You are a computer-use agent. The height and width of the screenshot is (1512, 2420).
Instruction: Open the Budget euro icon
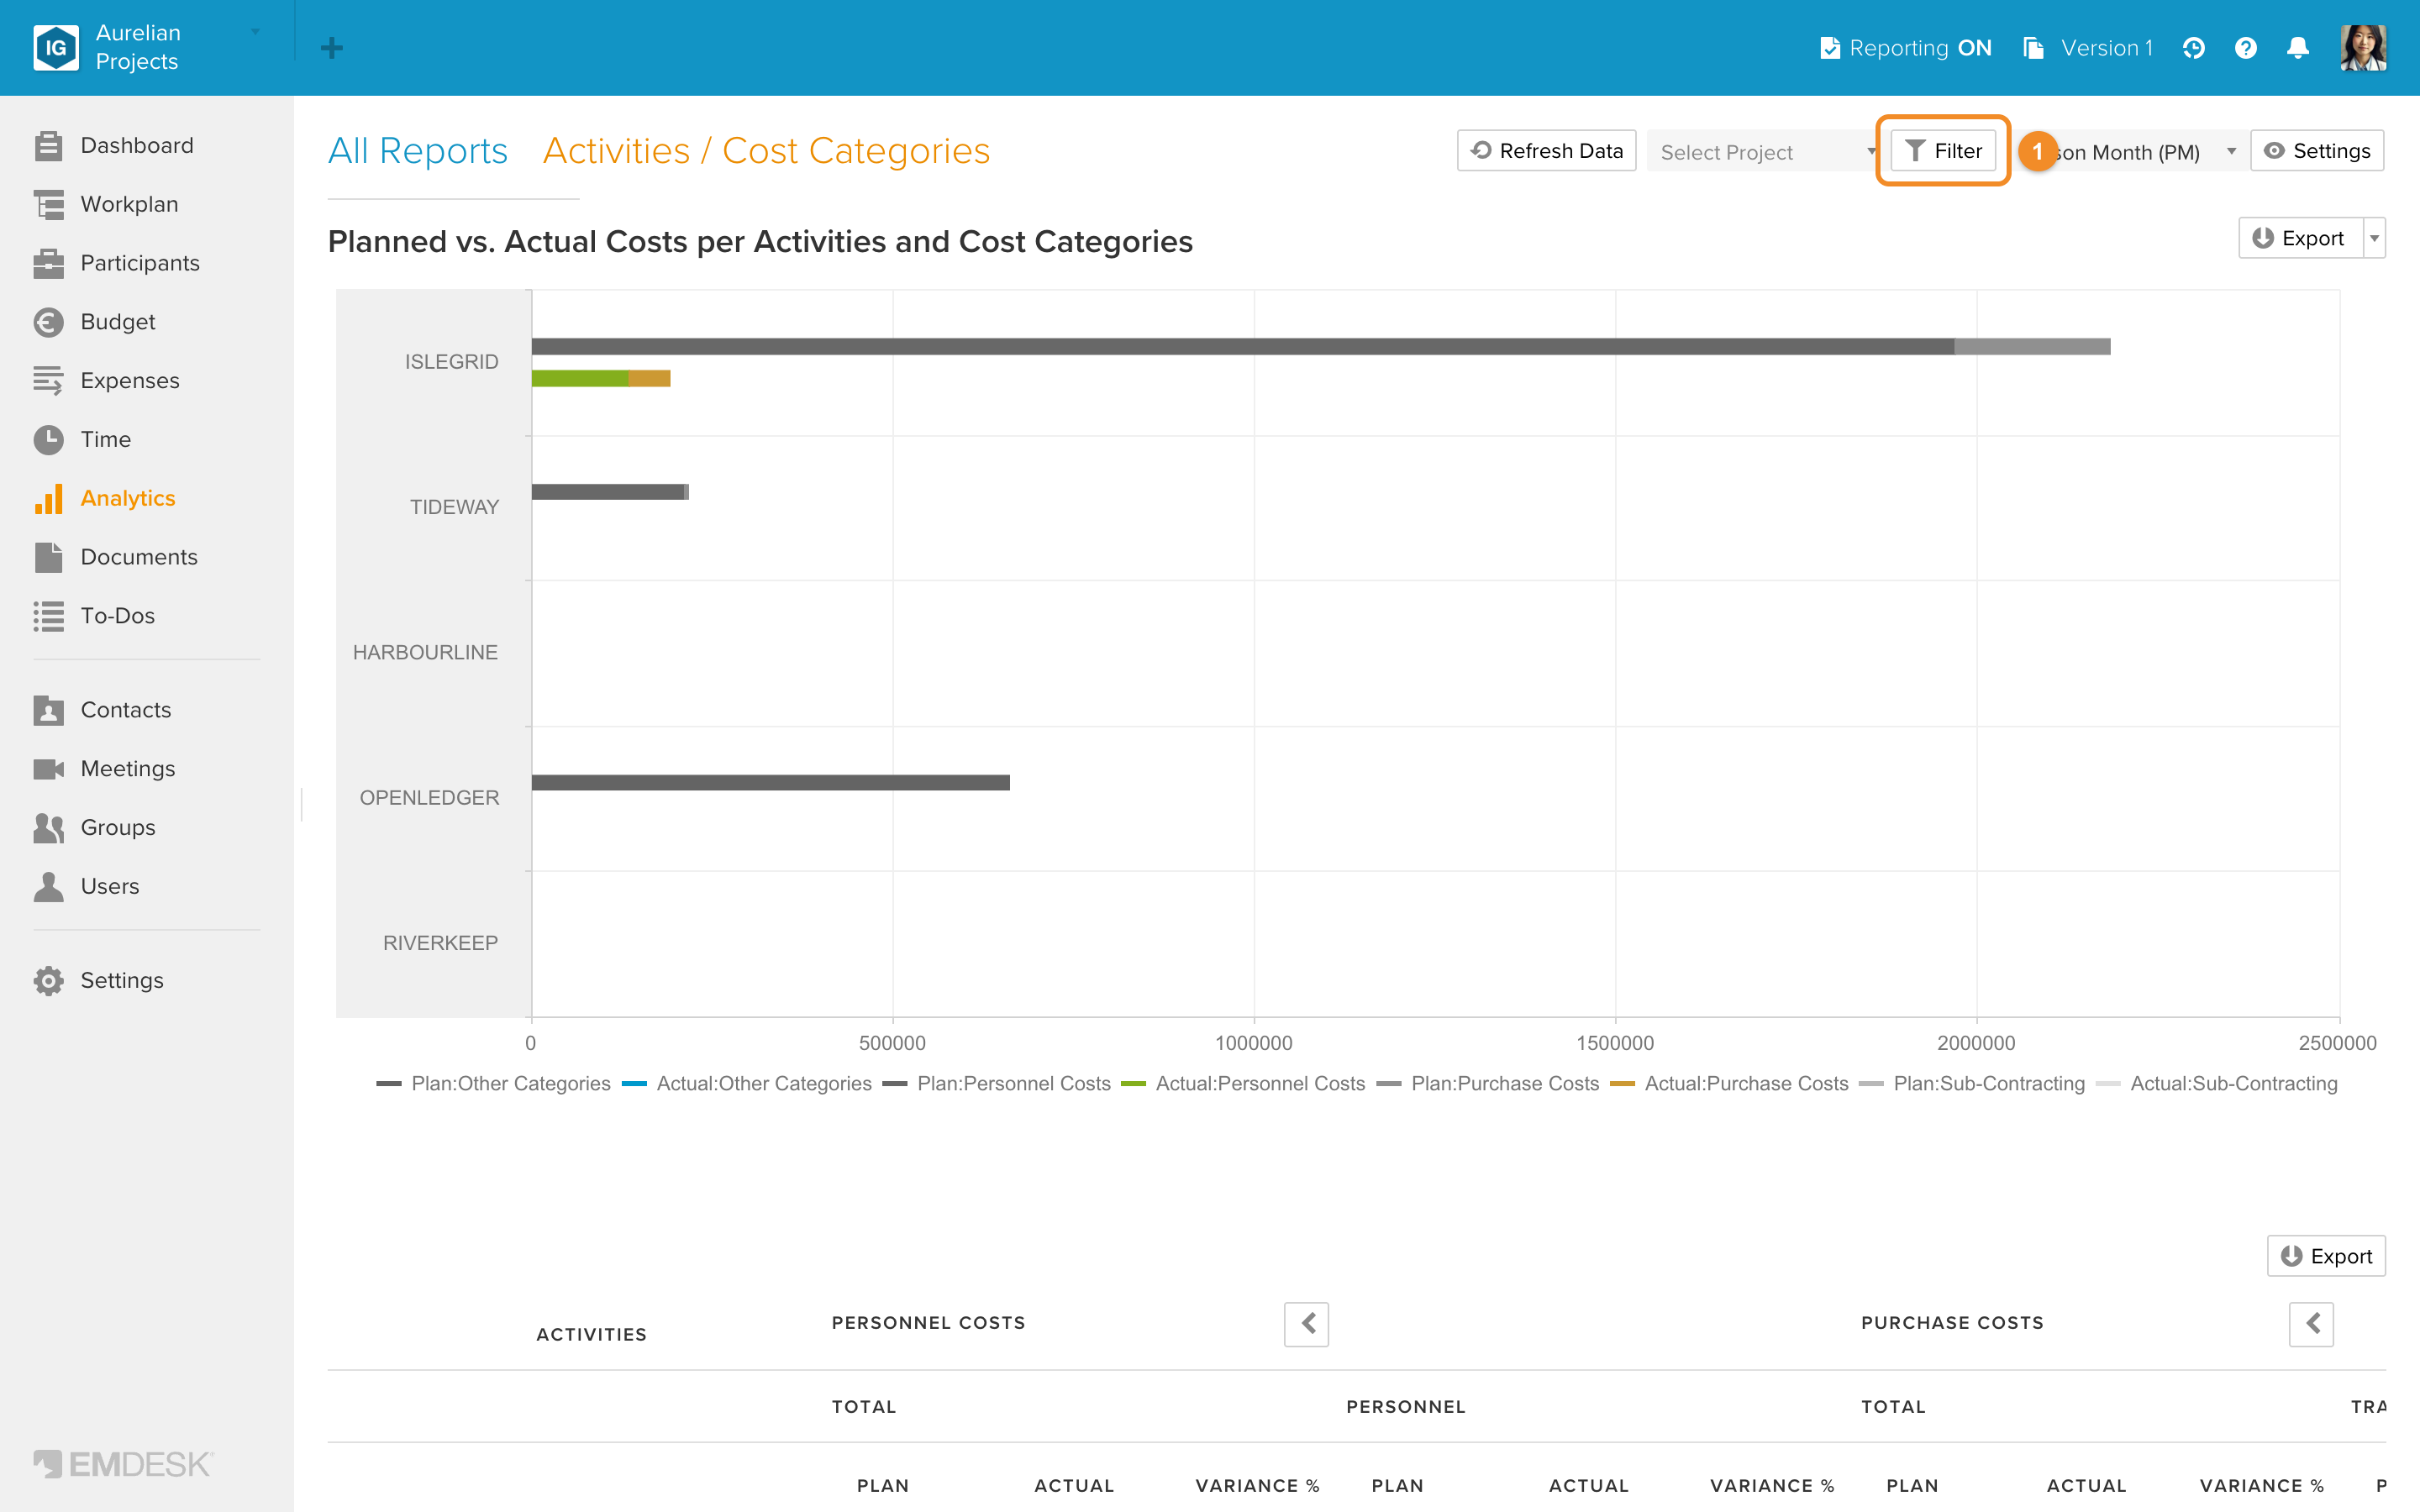[x=48, y=322]
